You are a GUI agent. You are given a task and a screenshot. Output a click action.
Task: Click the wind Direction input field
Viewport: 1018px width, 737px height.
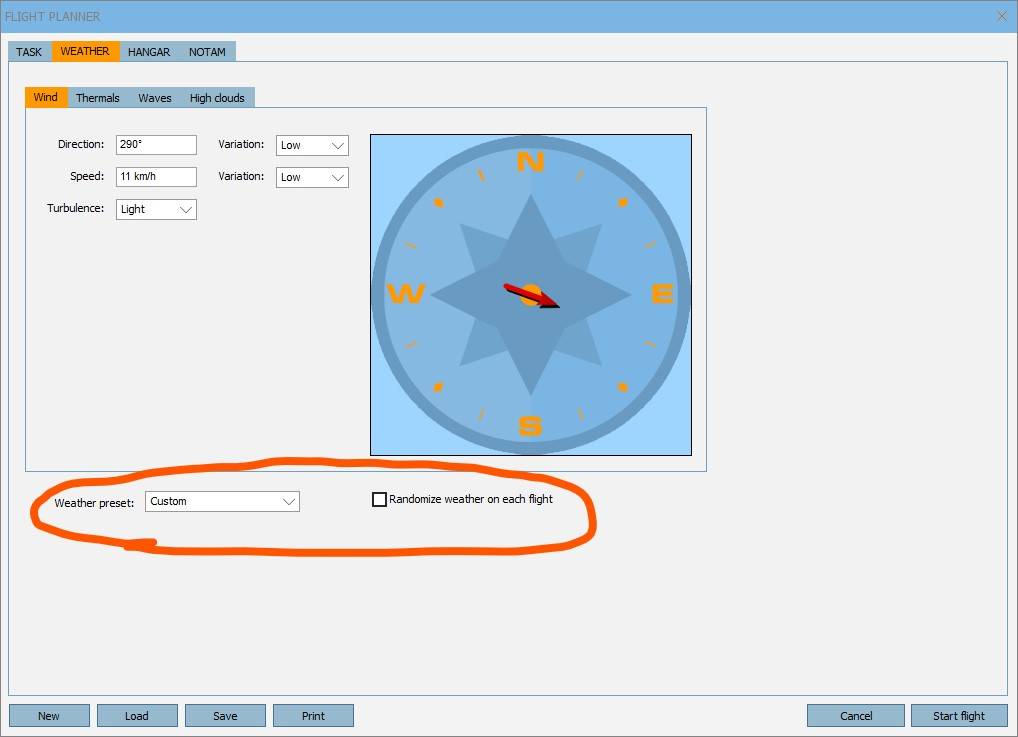point(156,145)
